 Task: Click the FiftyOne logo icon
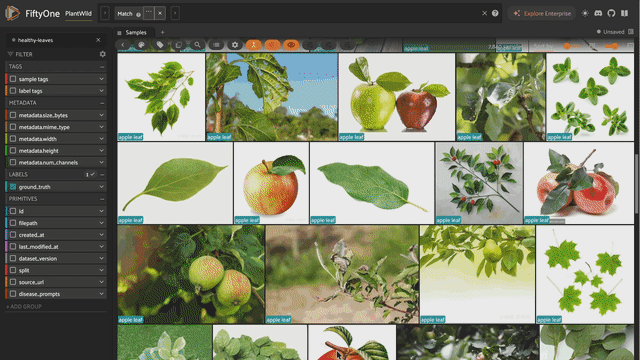point(12,13)
